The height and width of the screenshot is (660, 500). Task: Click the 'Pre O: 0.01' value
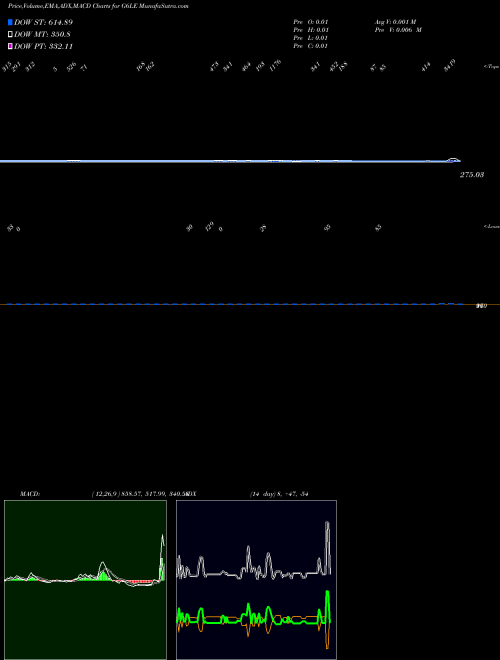click(x=311, y=22)
